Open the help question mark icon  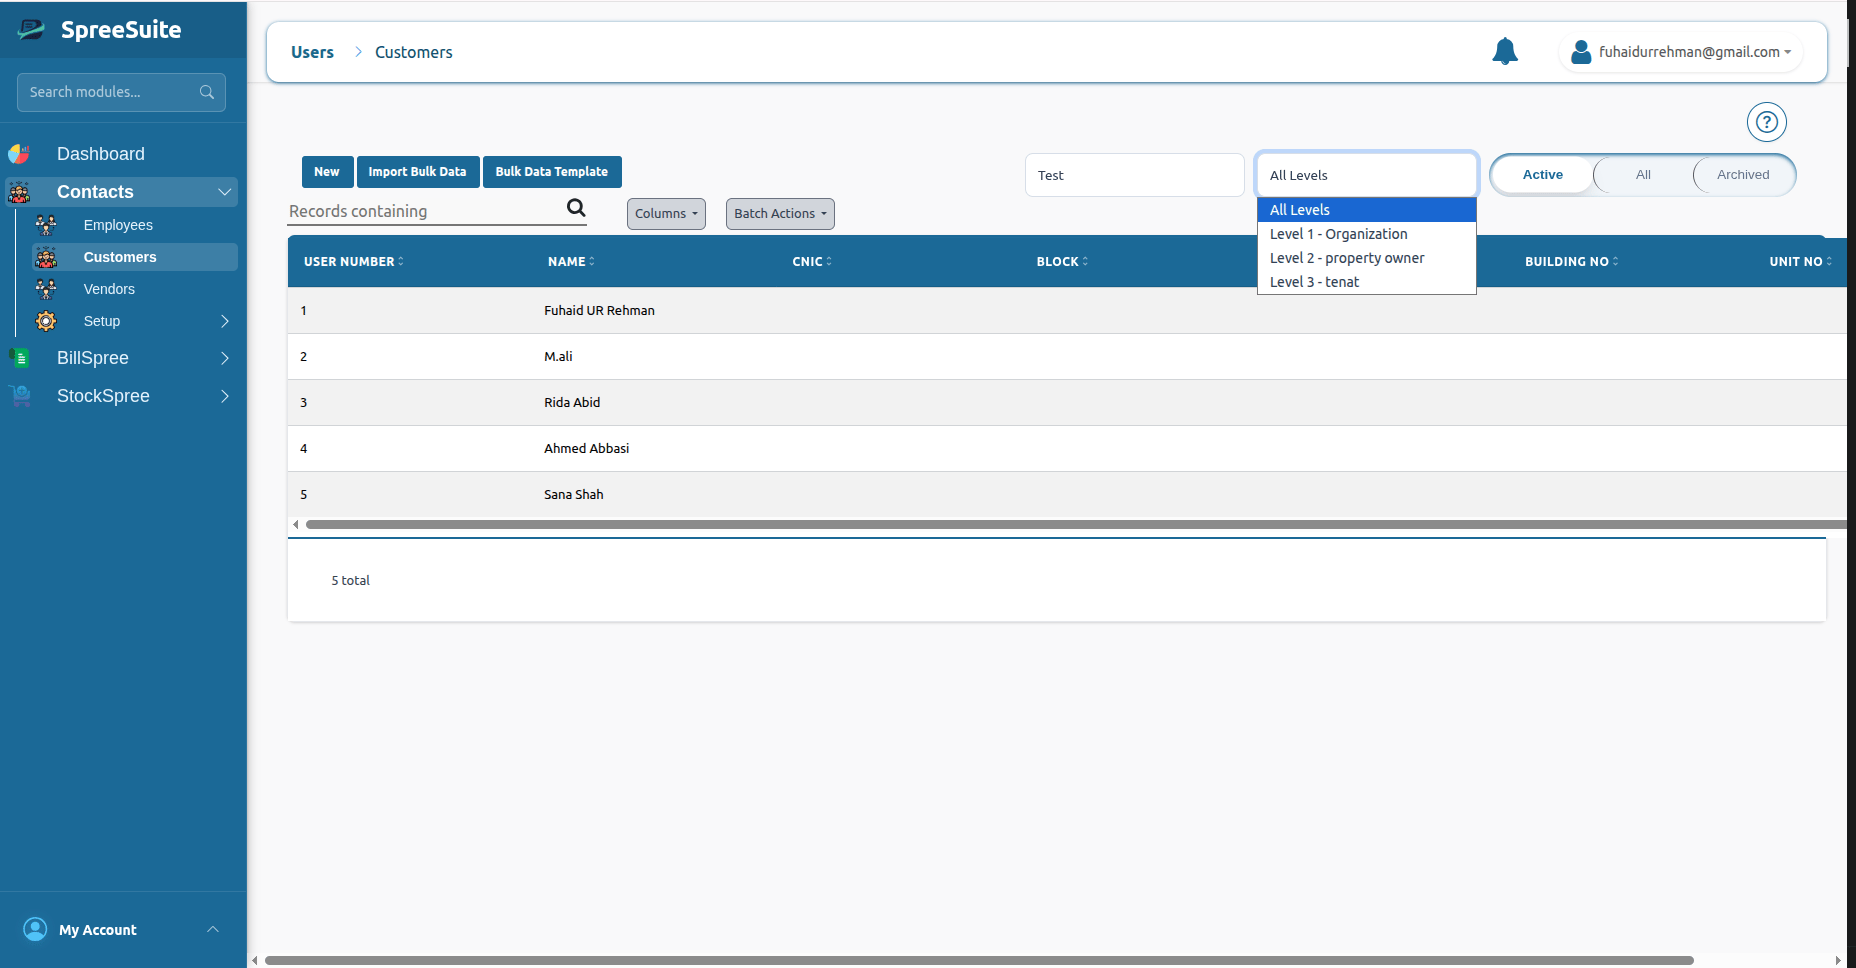(1767, 122)
